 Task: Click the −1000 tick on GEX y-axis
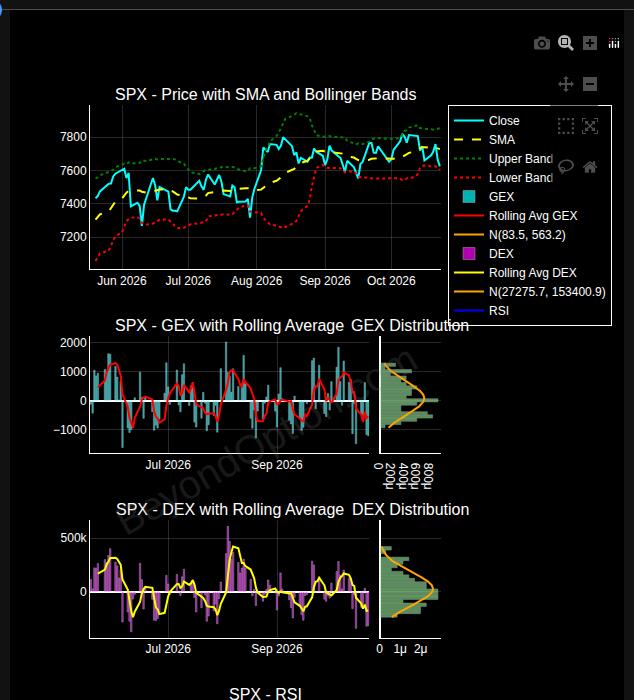(70, 430)
